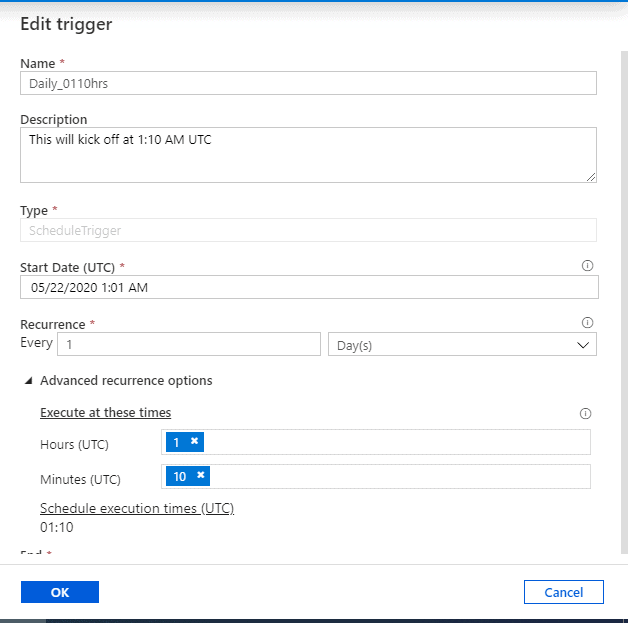Click the disabled ScheduleTrigger type field
The image size is (628, 623).
tap(308, 230)
